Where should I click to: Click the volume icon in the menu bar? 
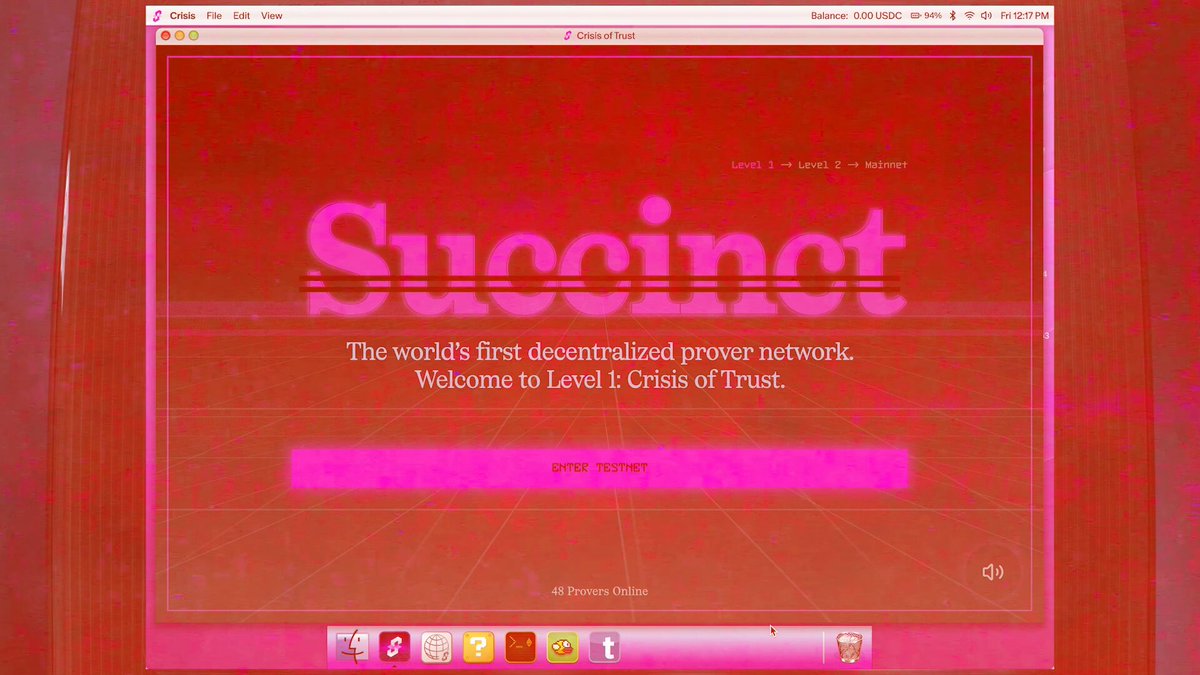tap(986, 16)
